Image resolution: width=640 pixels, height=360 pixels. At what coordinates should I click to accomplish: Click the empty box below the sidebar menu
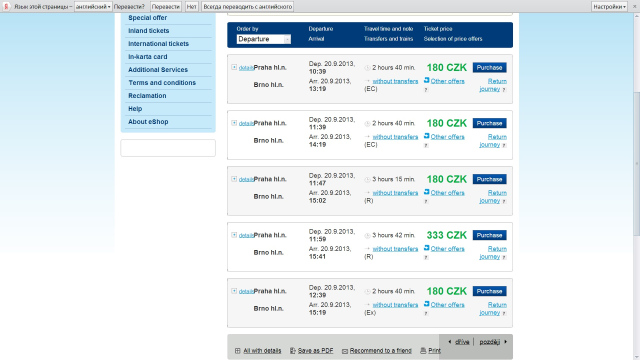[x=168, y=148]
